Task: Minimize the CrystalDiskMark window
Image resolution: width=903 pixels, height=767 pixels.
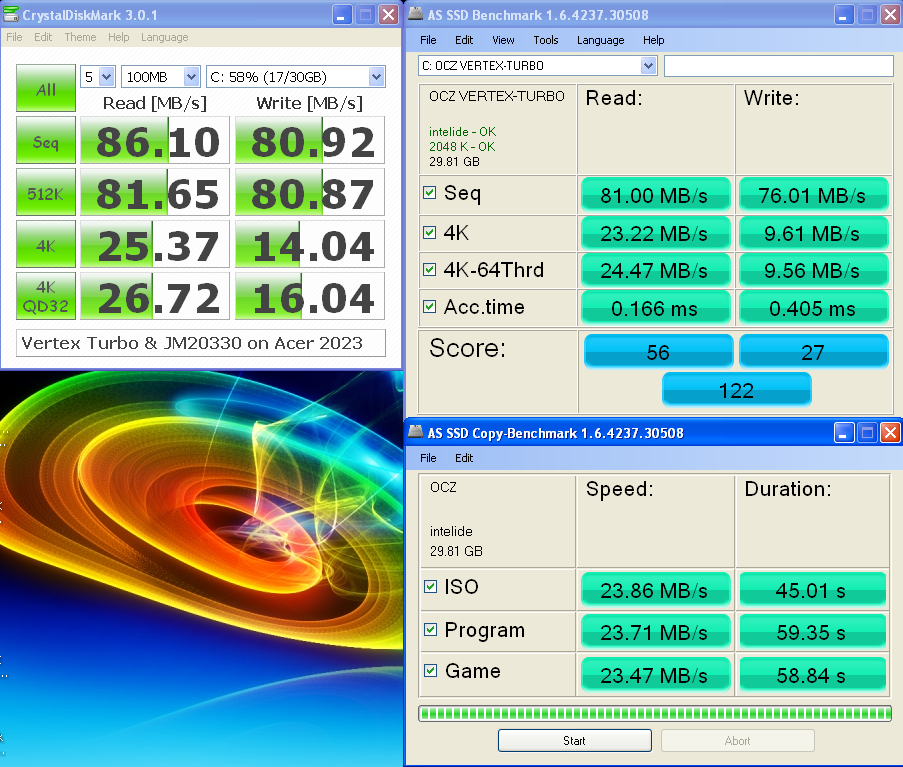Action: [x=341, y=14]
